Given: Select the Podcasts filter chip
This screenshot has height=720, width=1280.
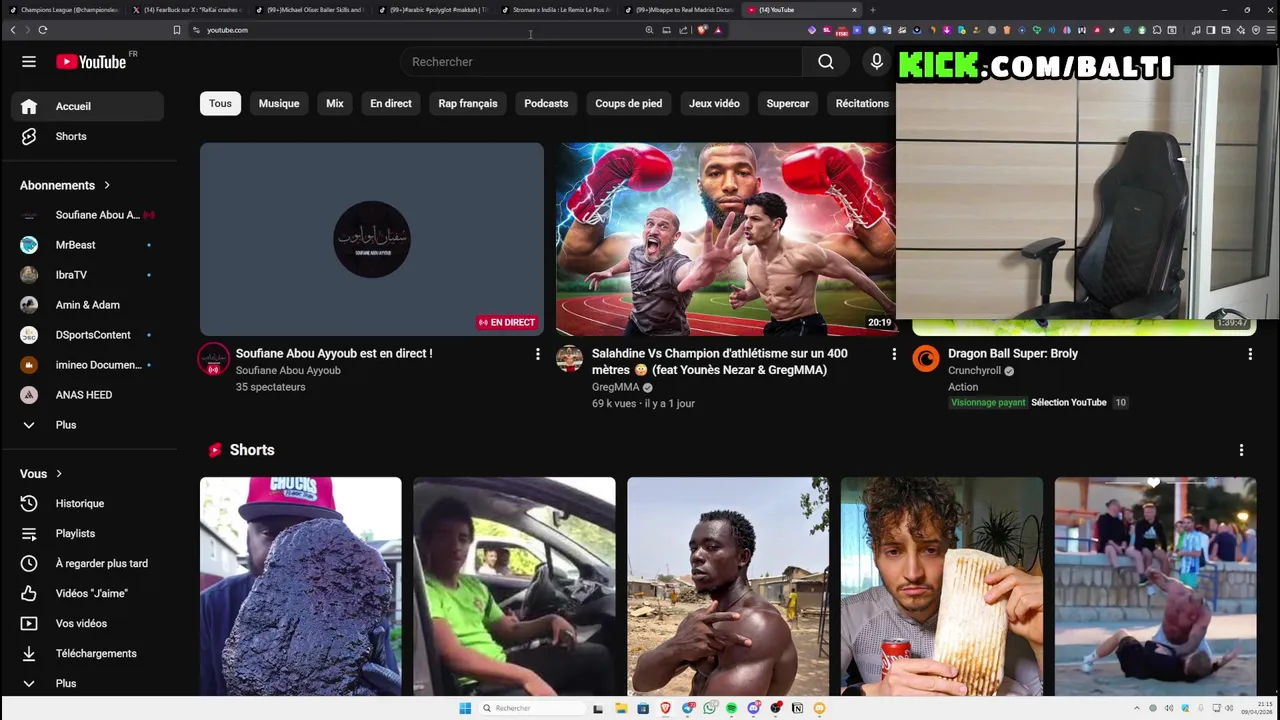Looking at the screenshot, I should [546, 103].
